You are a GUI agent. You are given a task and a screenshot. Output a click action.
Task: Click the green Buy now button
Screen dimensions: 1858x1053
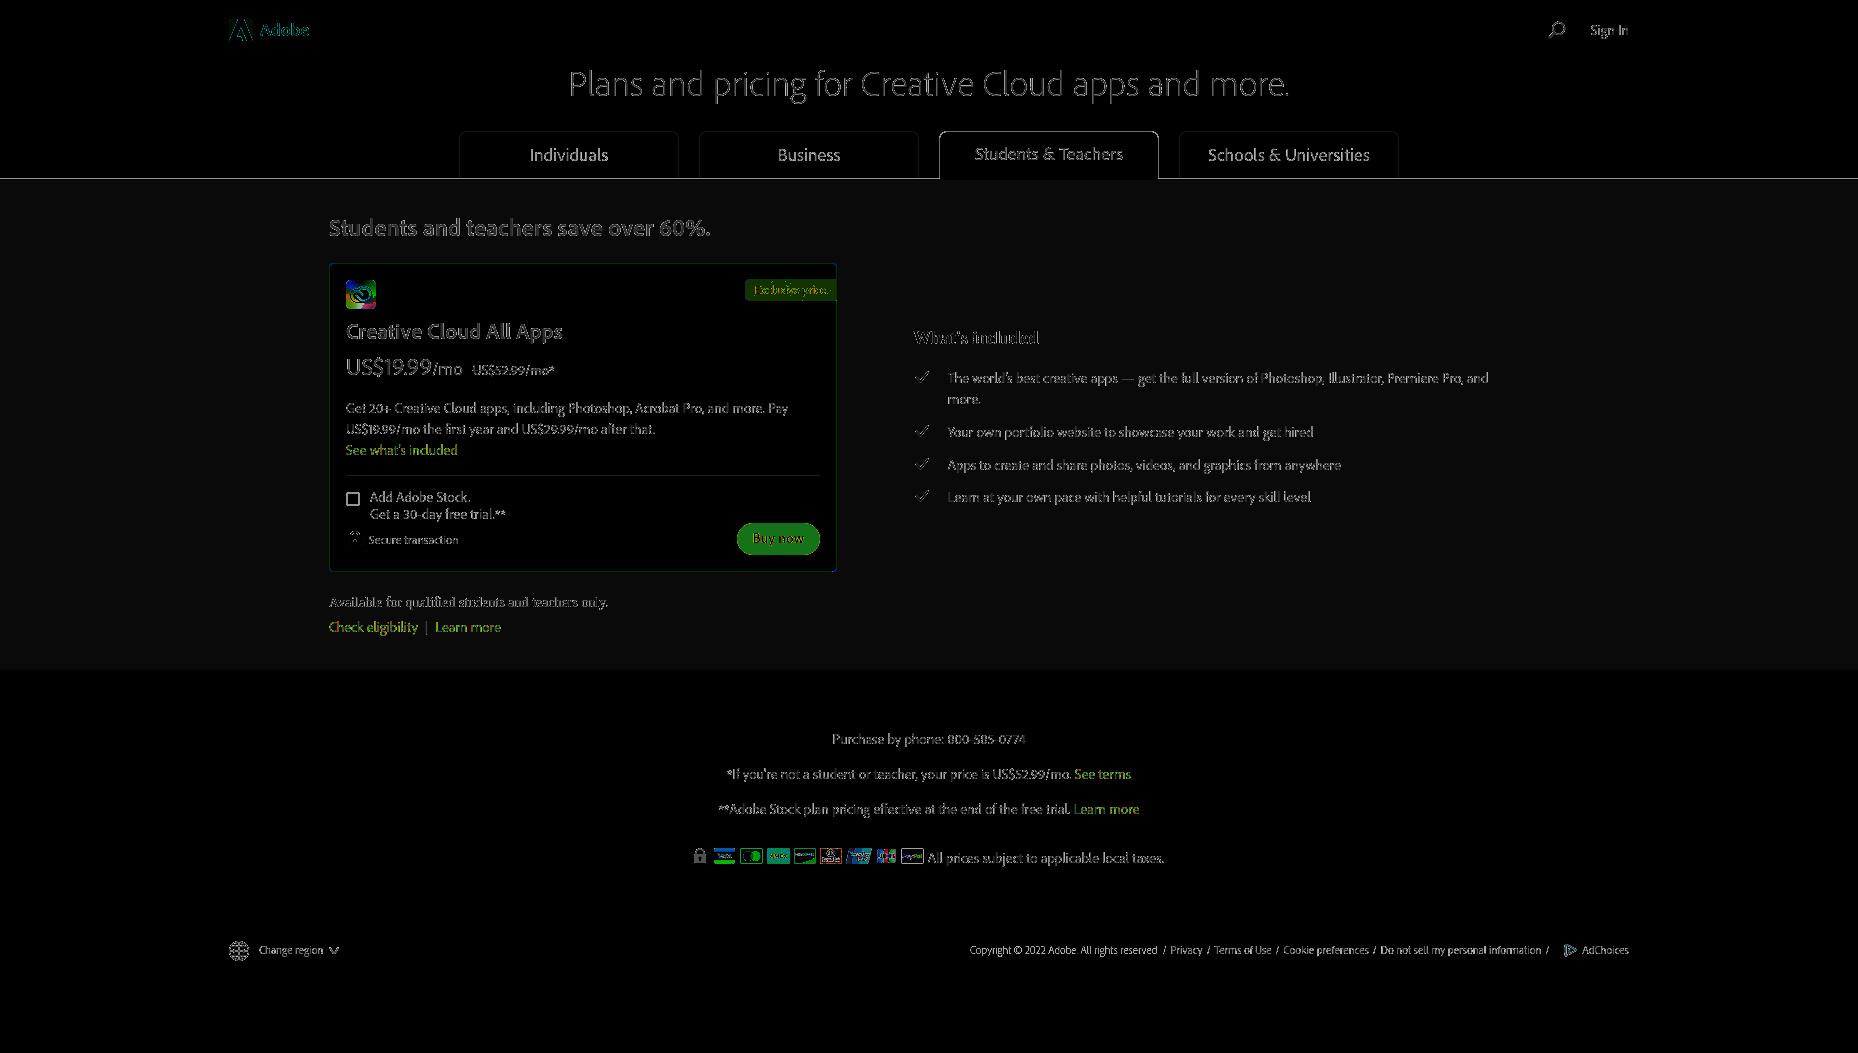point(778,539)
